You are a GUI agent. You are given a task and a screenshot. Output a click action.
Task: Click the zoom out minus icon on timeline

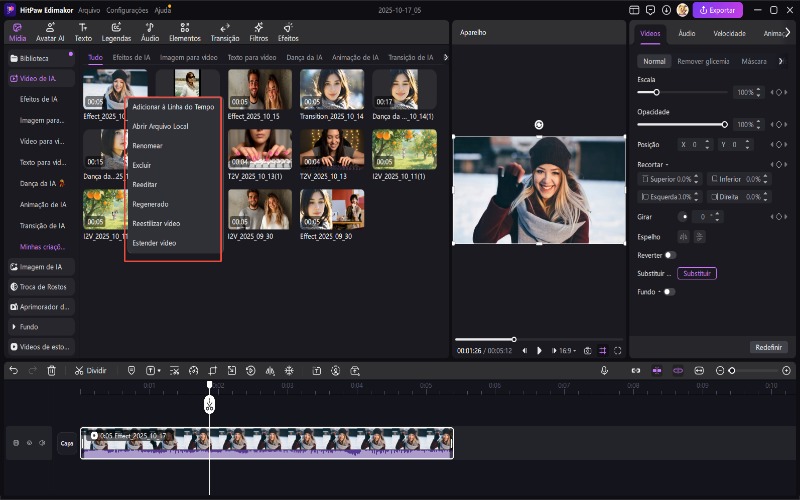coord(720,371)
